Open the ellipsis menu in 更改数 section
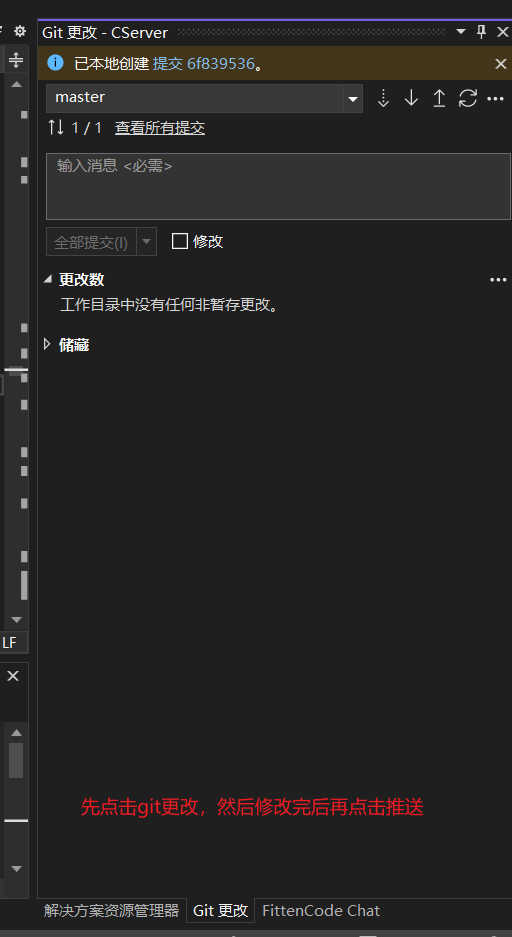This screenshot has height=937, width=512. (x=498, y=280)
